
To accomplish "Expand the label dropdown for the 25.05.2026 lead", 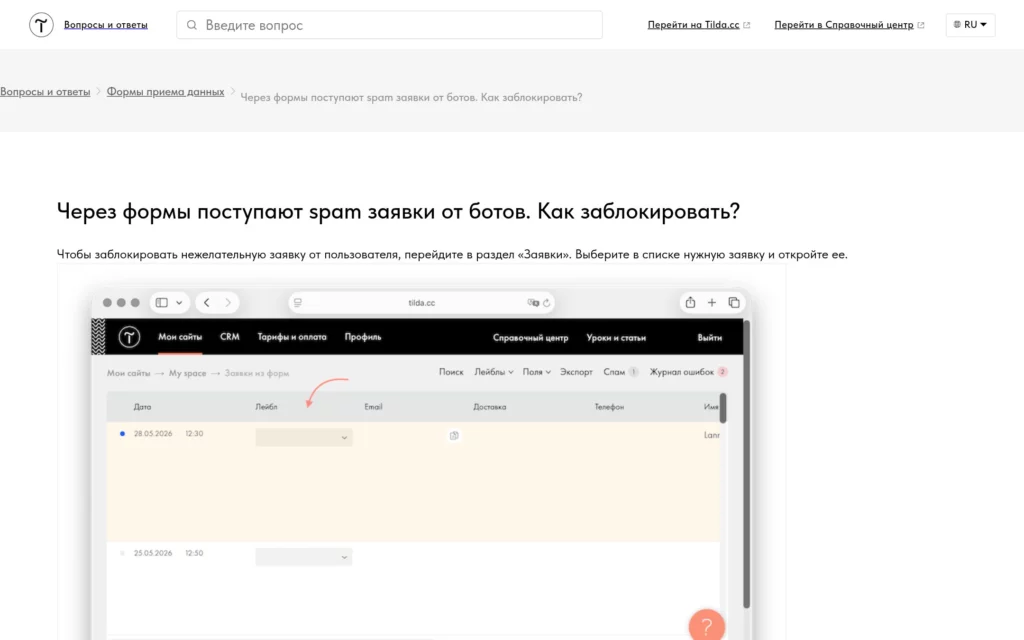I will tap(304, 556).
